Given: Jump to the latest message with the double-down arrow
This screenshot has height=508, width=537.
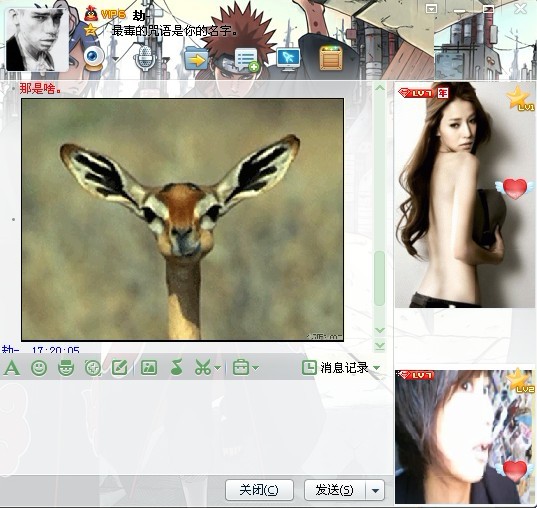Looking at the screenshot, I should coord(379,345).
